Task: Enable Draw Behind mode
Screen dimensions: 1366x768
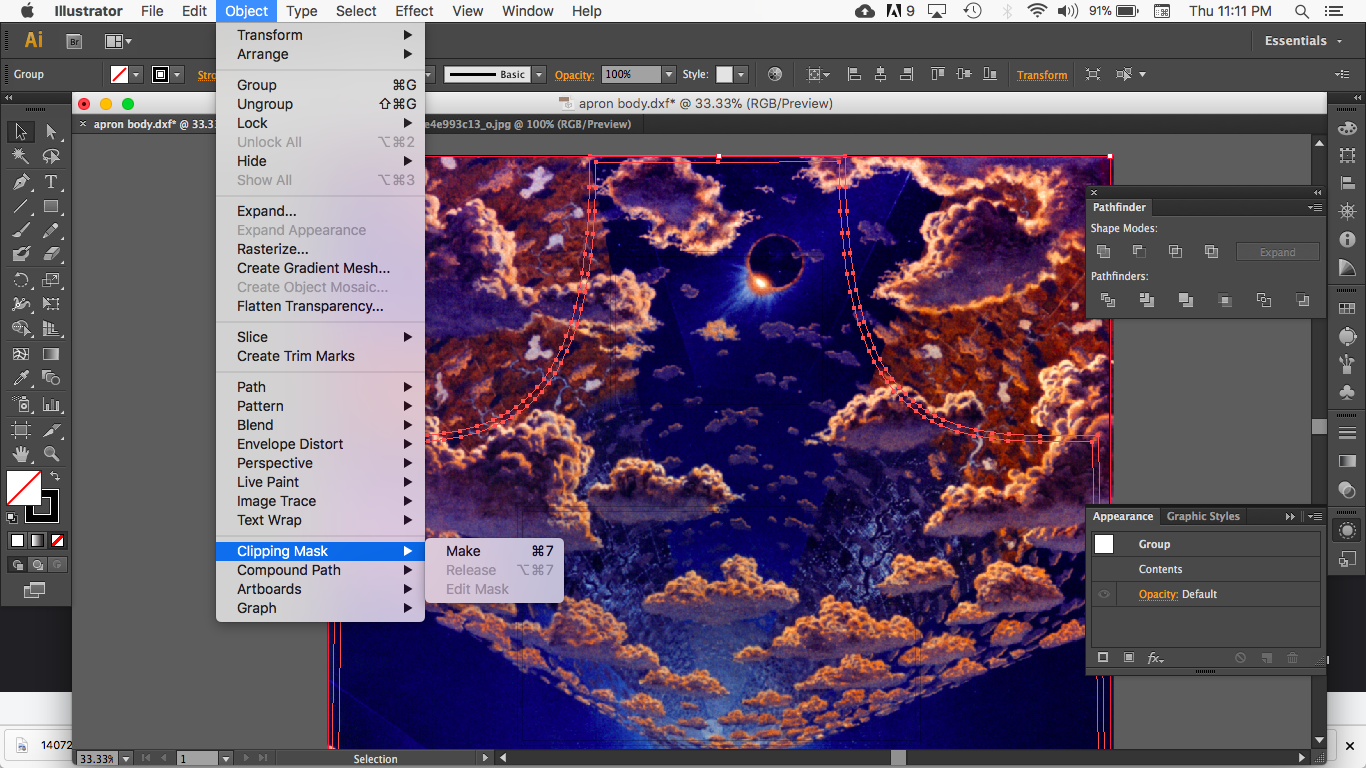Action: [x=37, y=565]
